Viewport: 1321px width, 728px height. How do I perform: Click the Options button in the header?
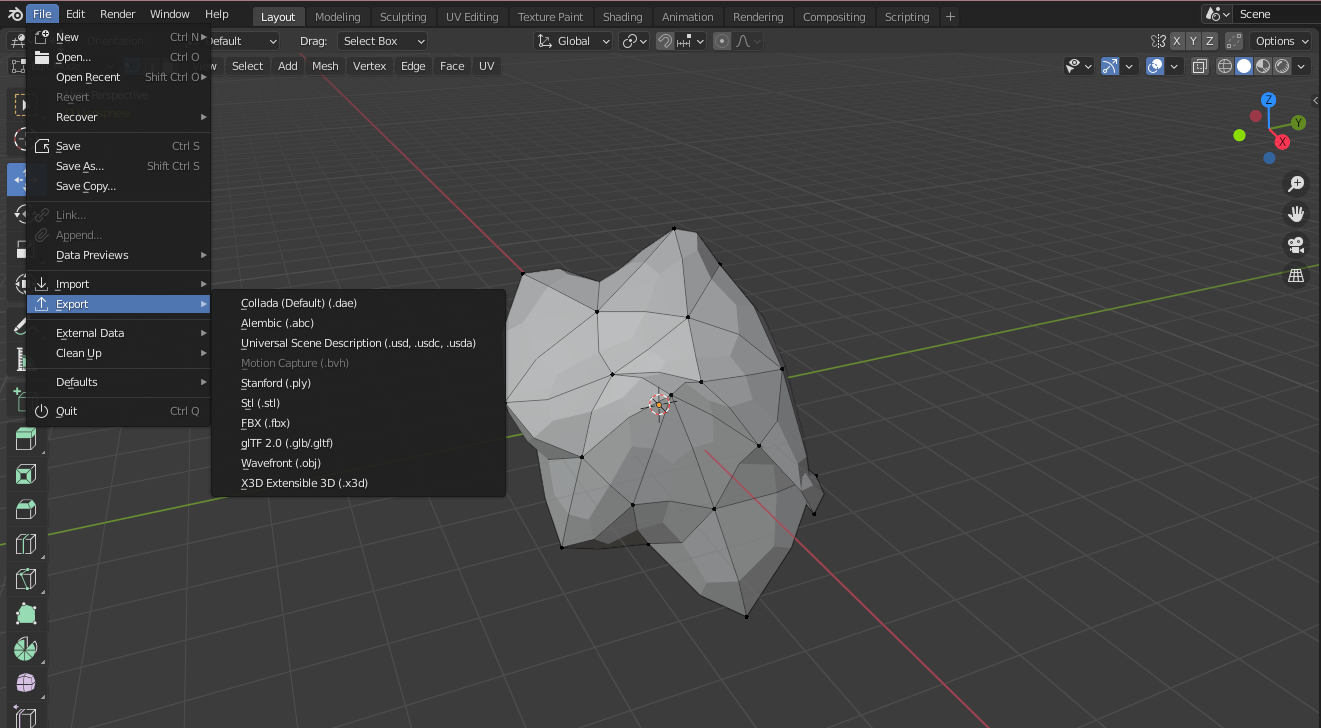[1280, 41]
